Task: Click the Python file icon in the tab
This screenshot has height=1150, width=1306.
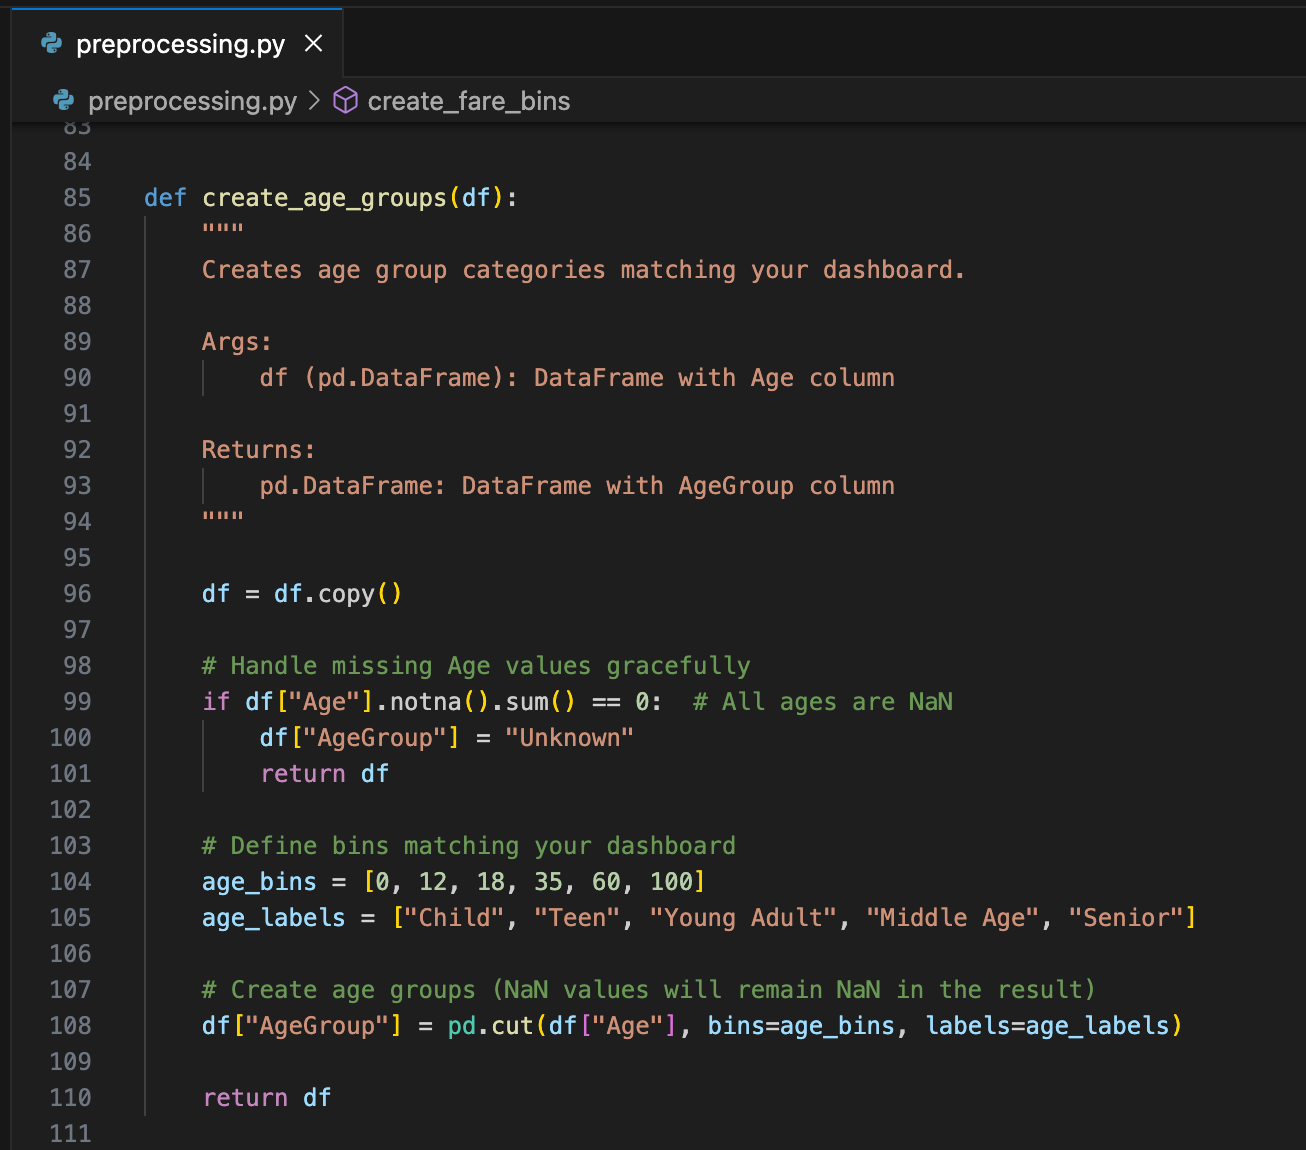Action: tap(51, 44)
